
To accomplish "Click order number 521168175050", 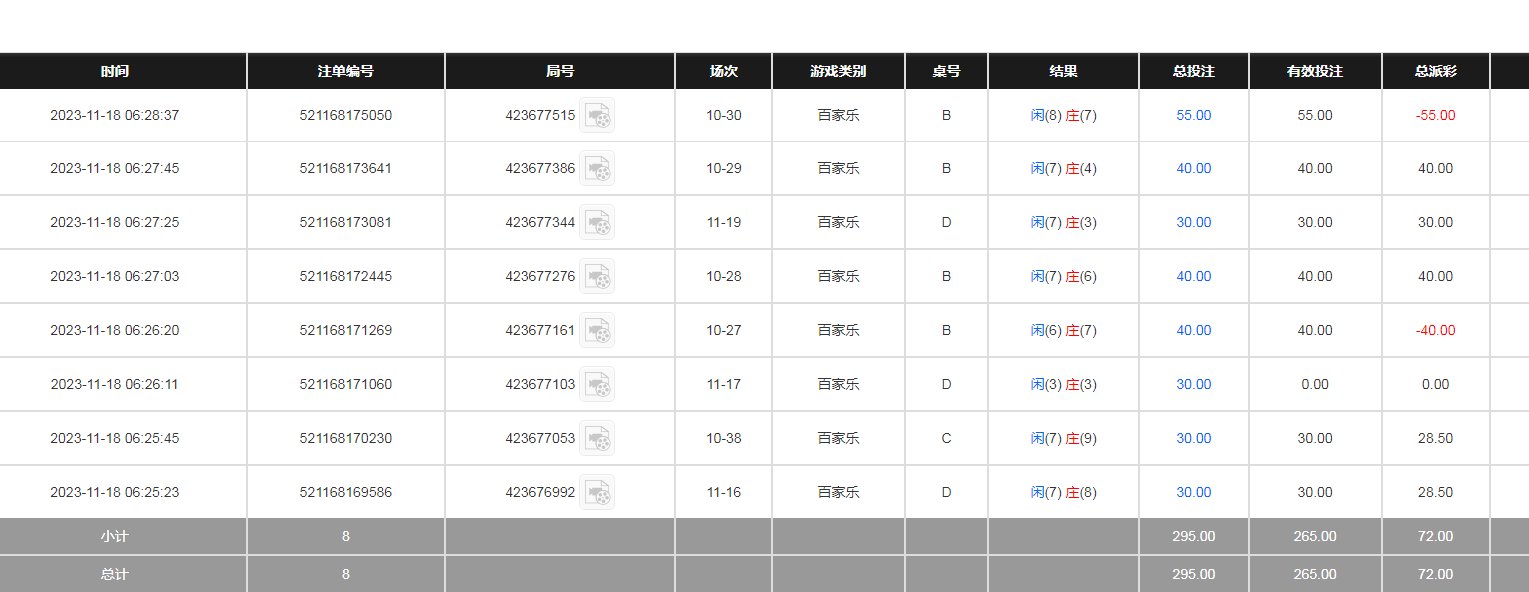I will [x=345, y=116].
